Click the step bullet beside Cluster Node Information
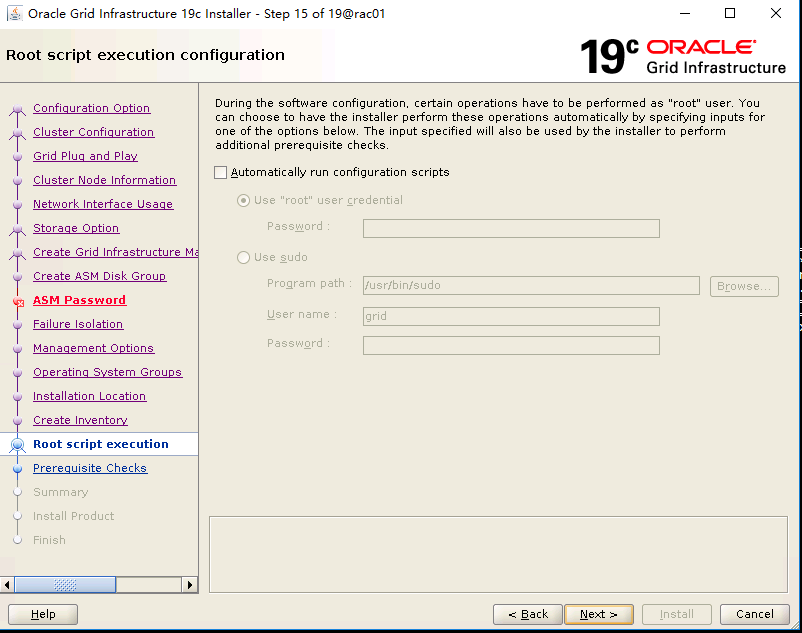This screenshot has width=802, height=633. tap(17, 180)
